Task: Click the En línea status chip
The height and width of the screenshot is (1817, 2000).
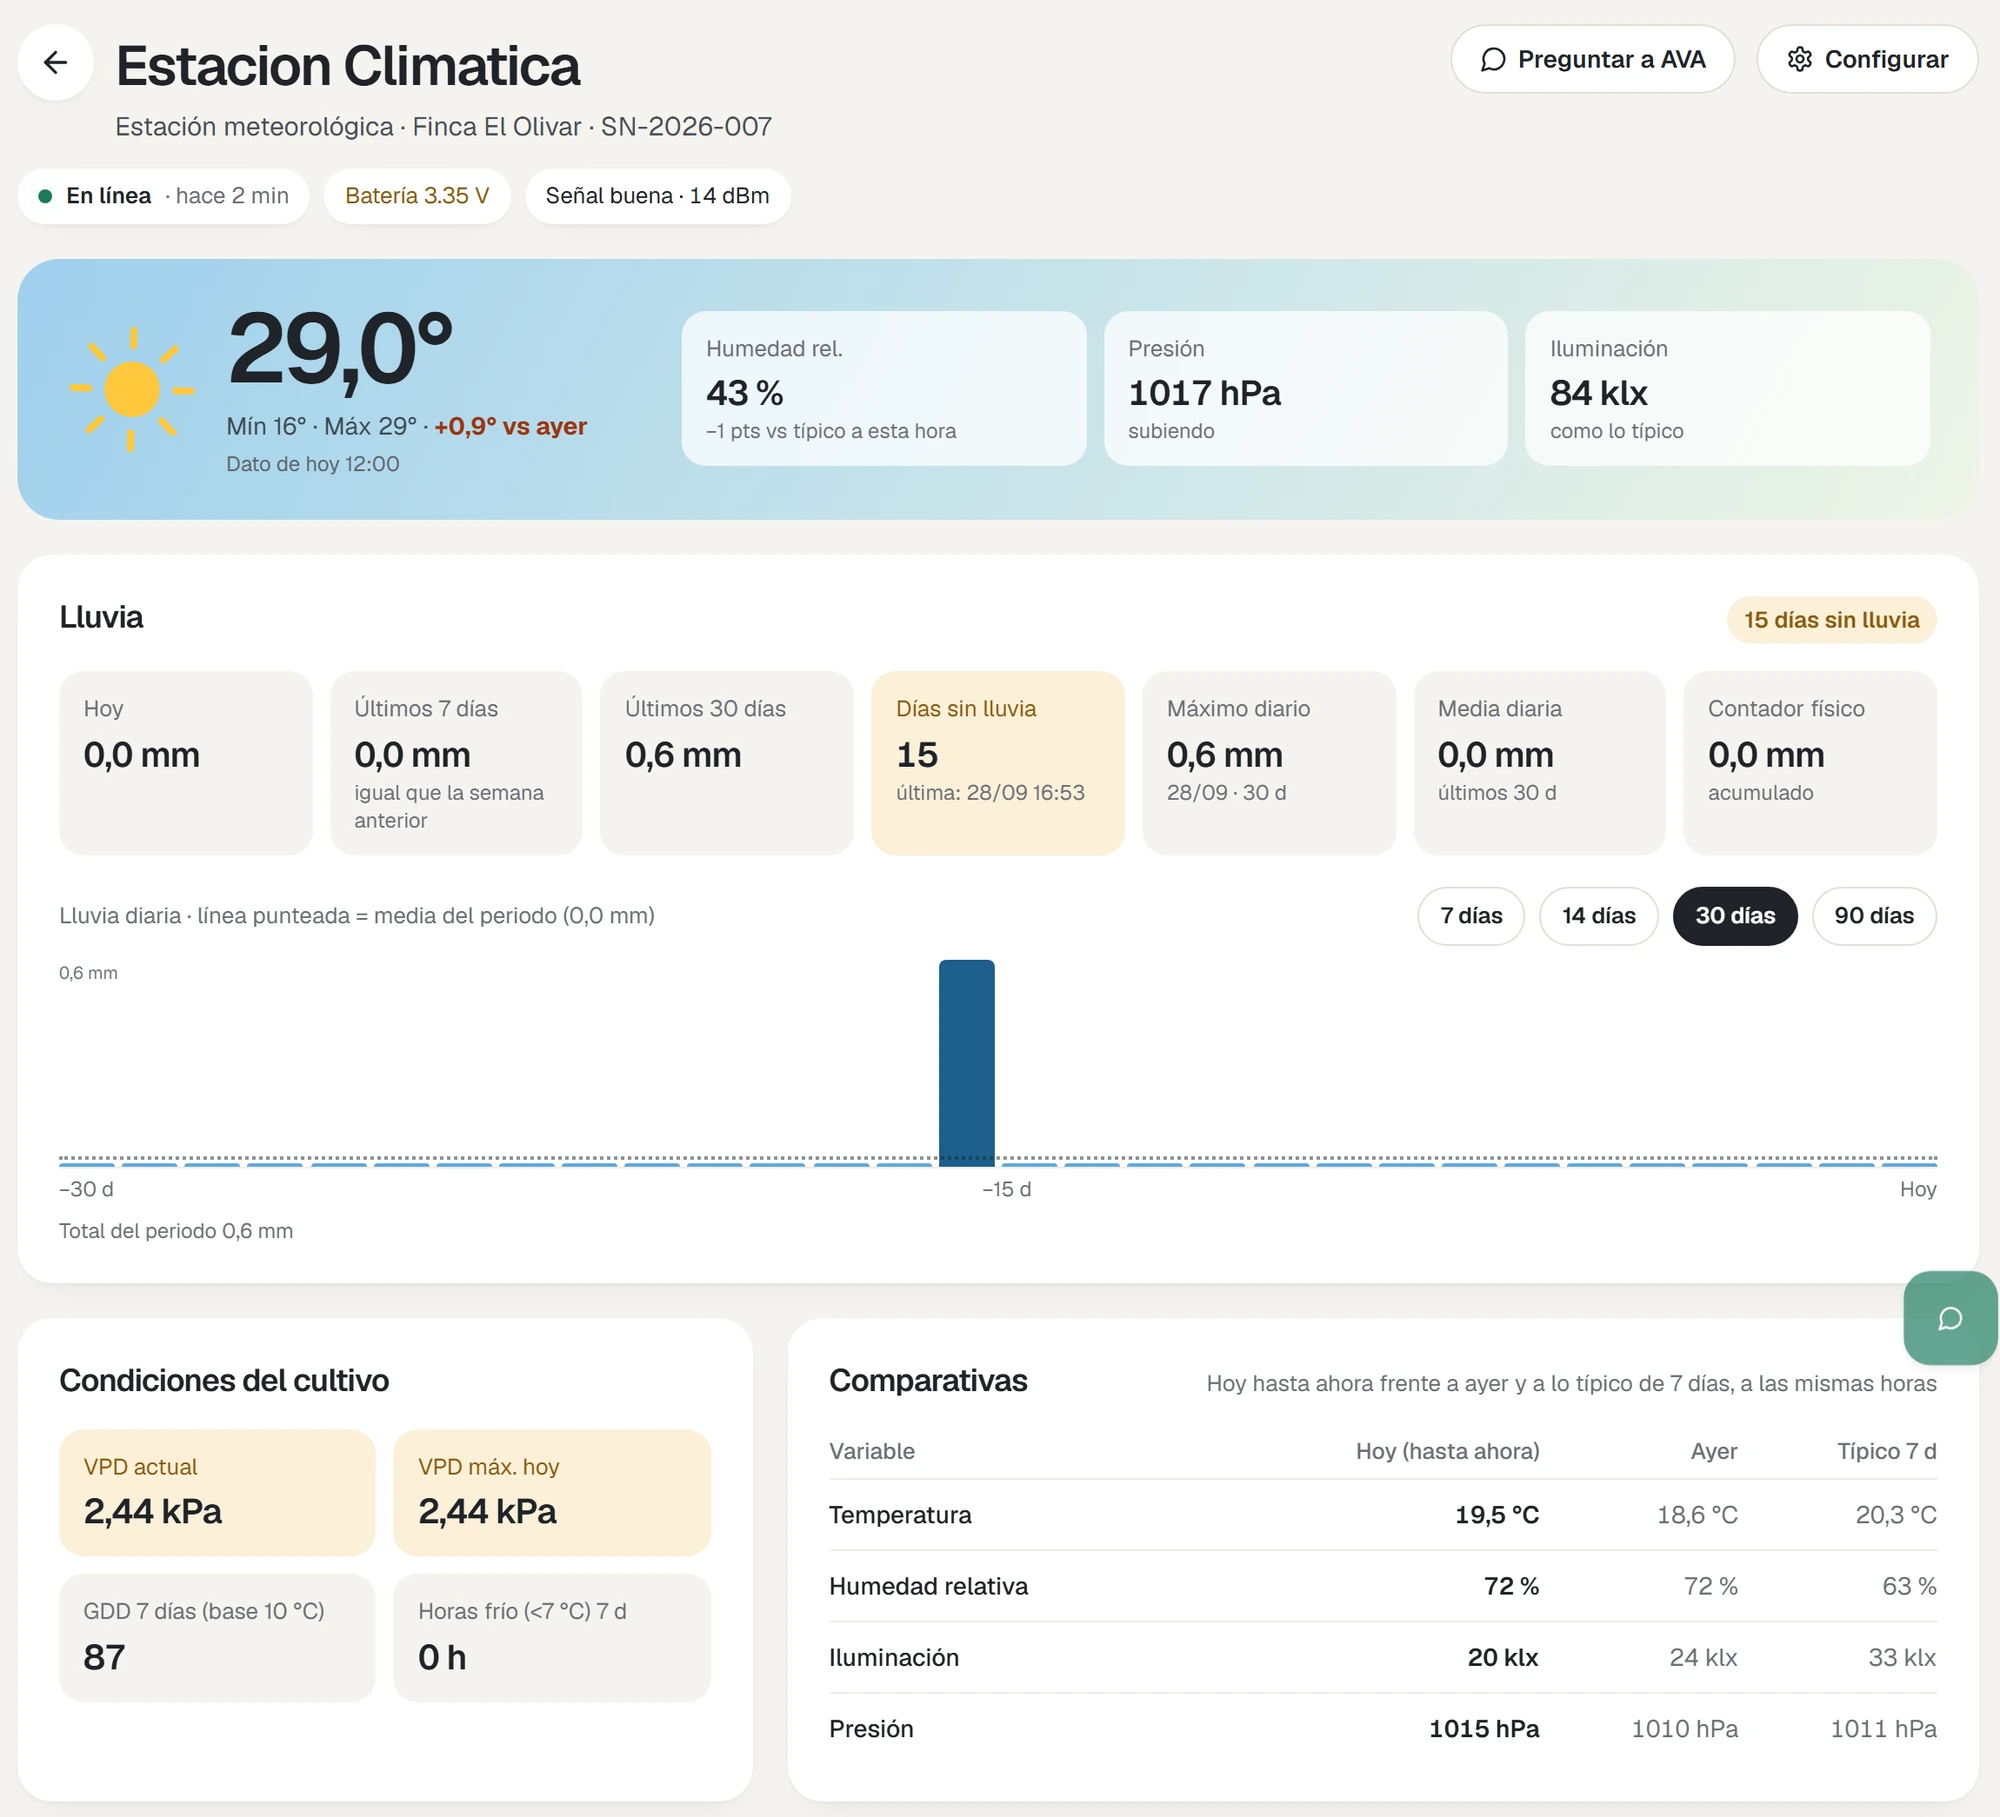Action: pos(163,196)
